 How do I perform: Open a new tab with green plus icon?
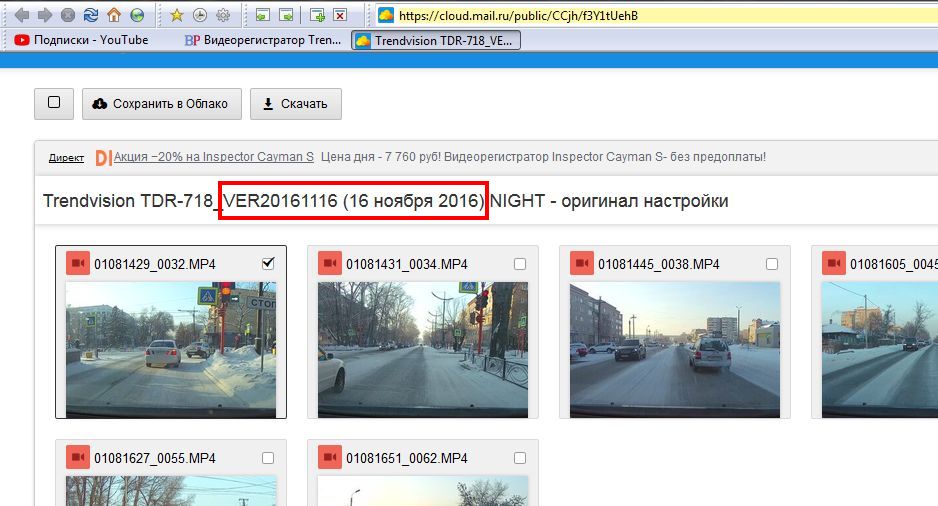[x=317, y=15]
